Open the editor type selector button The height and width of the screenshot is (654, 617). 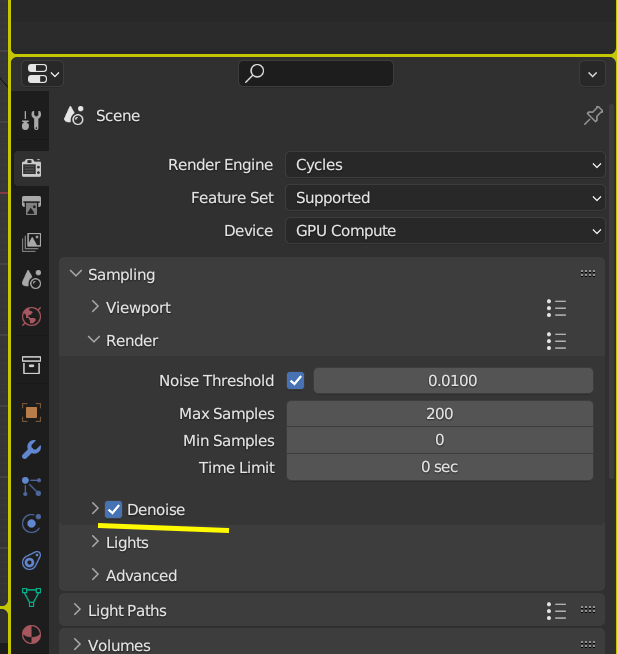click(x=42, y=73)
